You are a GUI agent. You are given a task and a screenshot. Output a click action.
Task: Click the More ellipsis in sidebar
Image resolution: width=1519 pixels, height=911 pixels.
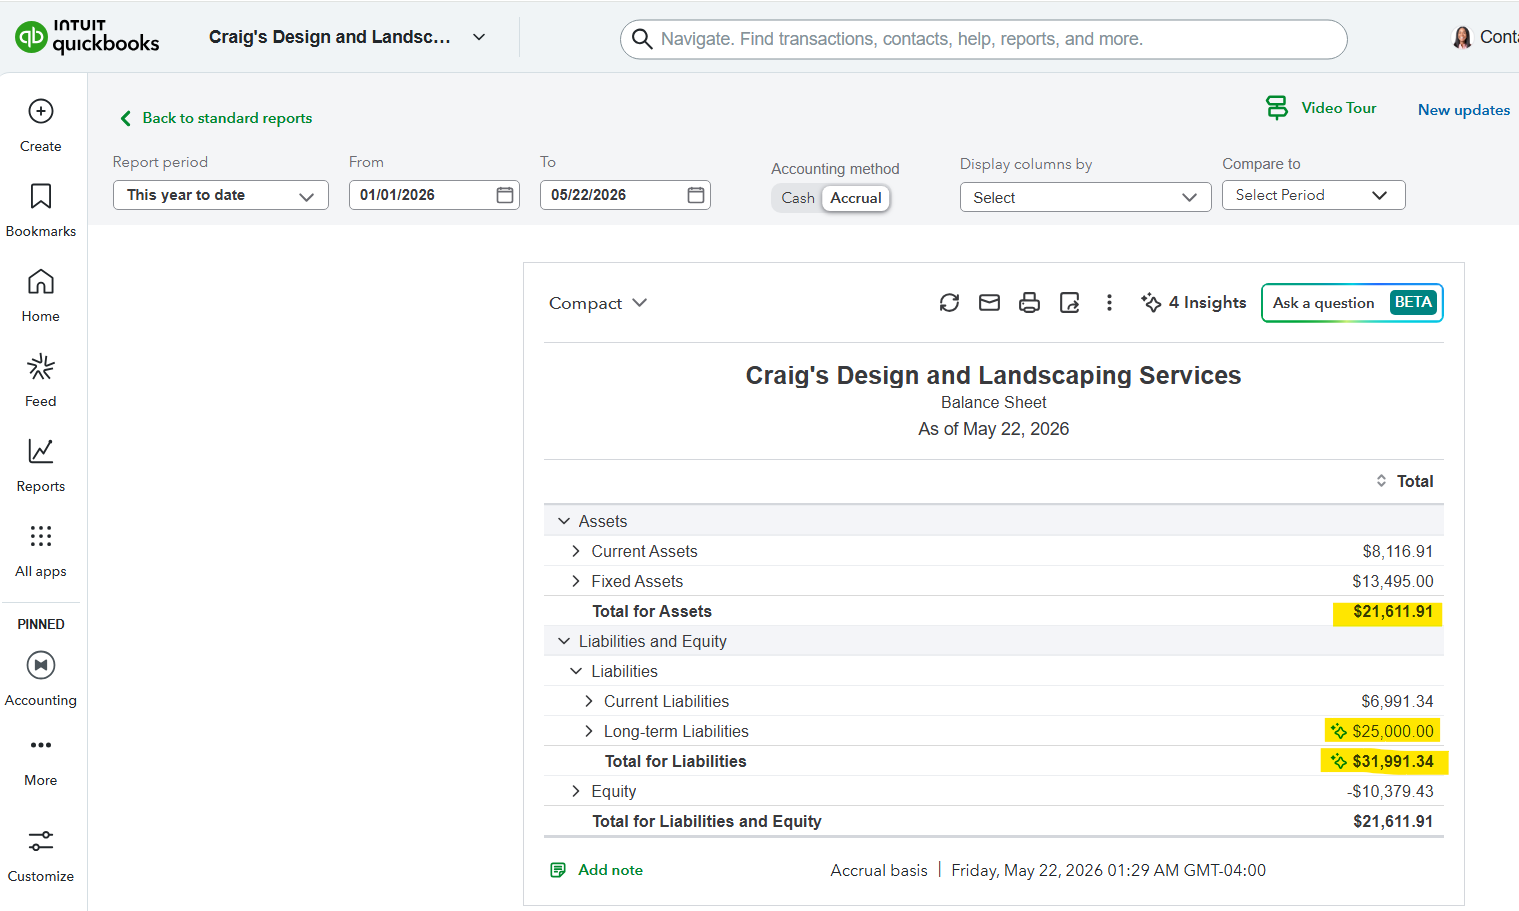pyautogui.click(x=41, y=745)
